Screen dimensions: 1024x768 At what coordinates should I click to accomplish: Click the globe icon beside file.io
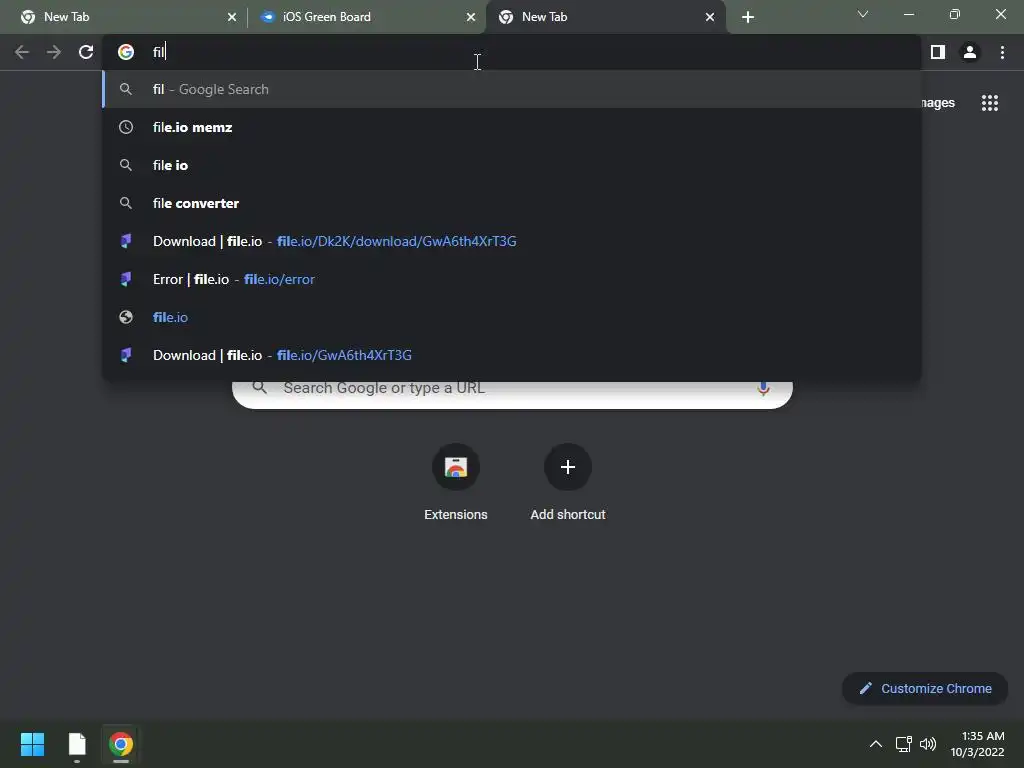pos(126,317)
